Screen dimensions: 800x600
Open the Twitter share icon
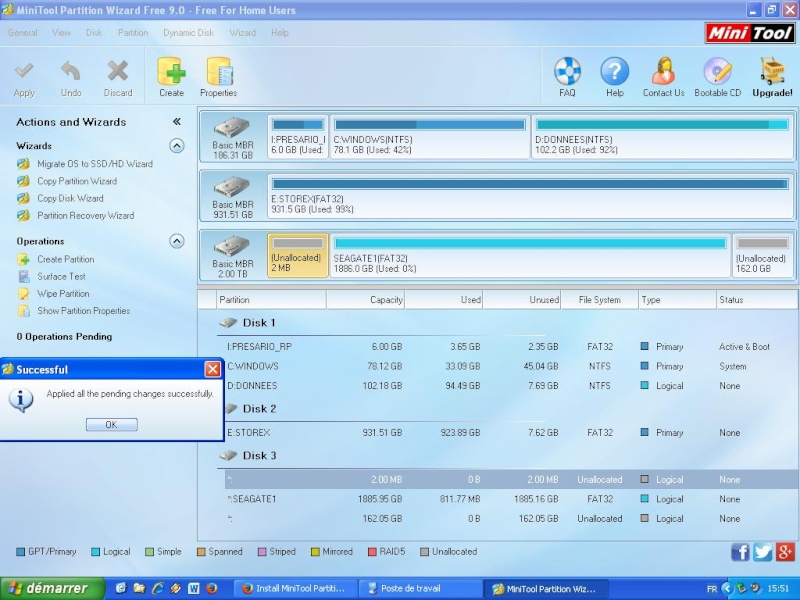click(763, 552)
